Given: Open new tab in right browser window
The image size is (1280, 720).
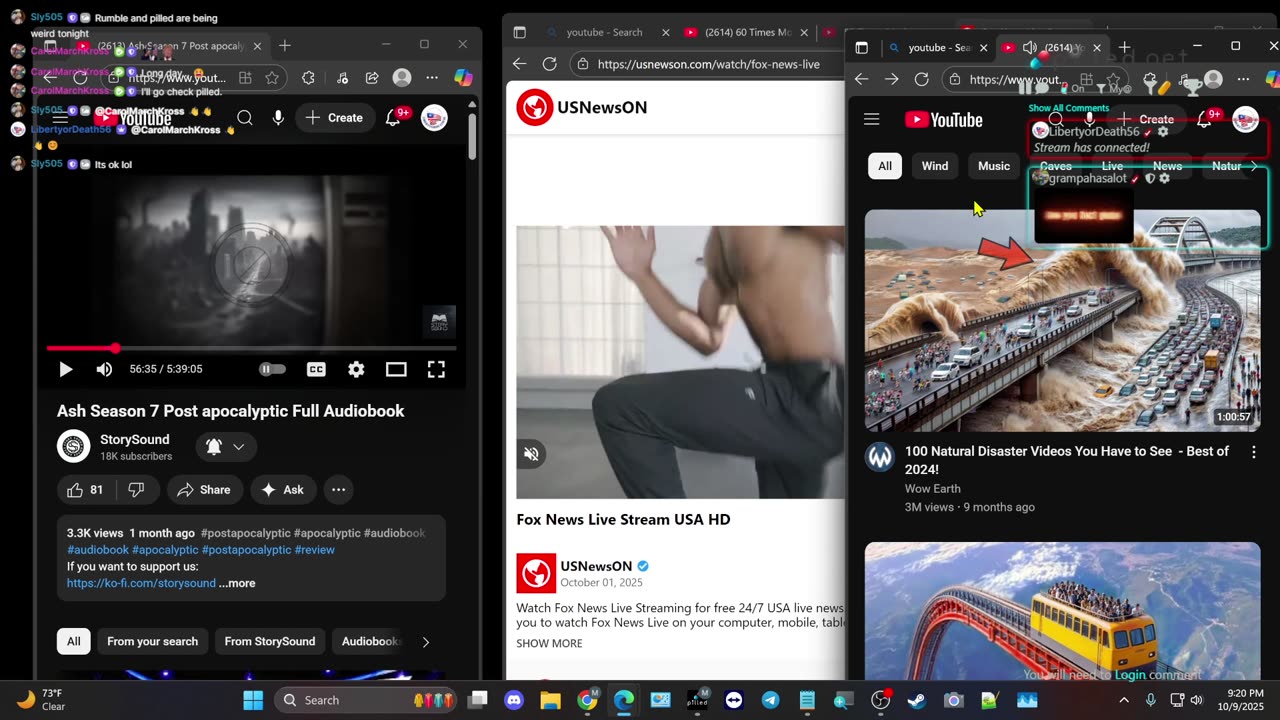Looking at the screenshot, I should click(x=1124, y=47).
